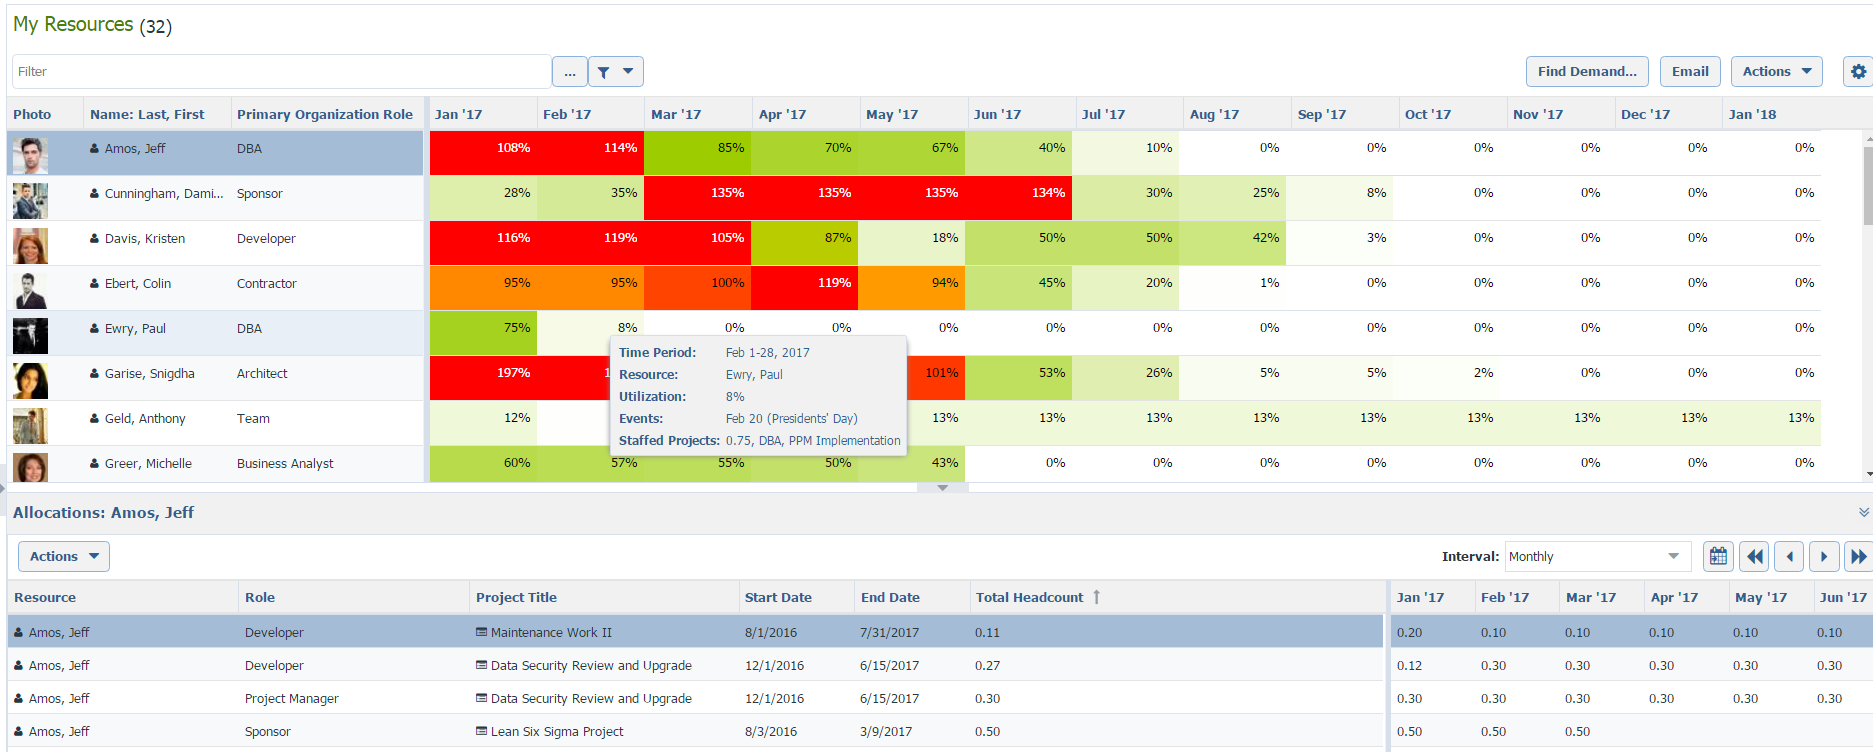
Task: Sort by Primary Organization Role header
Action: pyautogui.click(x=324, y=114)
